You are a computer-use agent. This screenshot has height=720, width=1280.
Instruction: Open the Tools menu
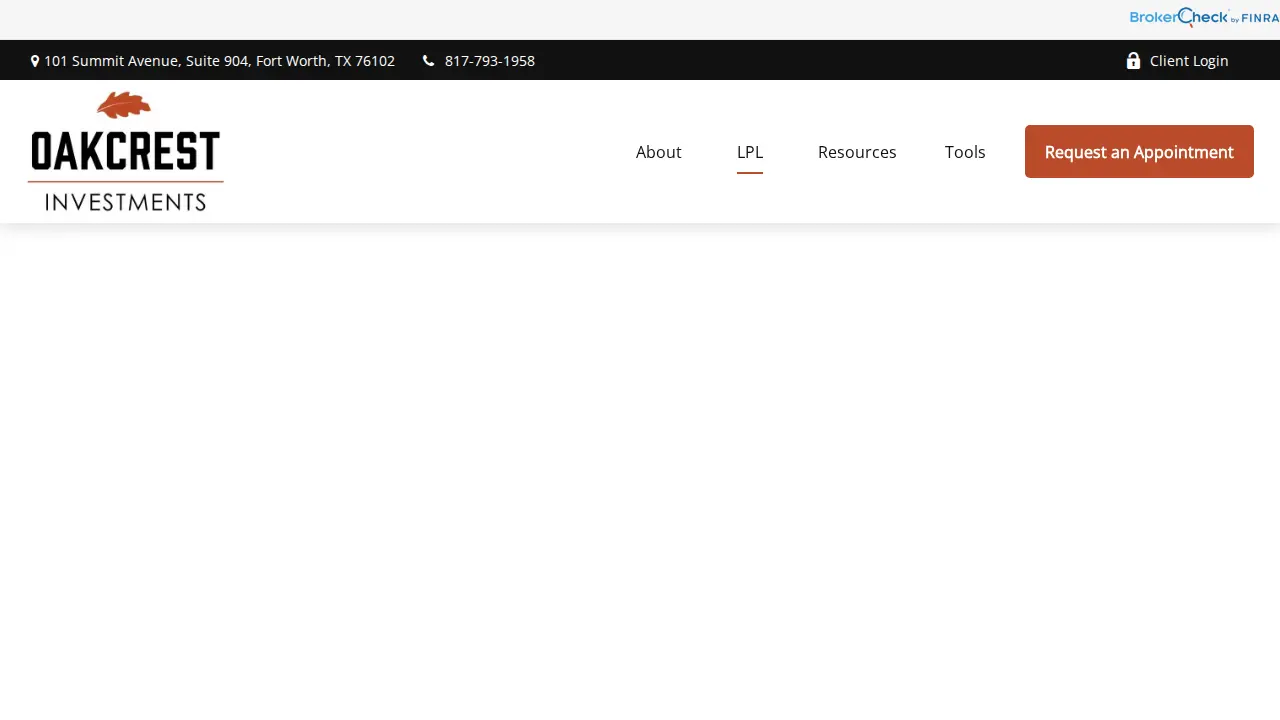point(965,152)
